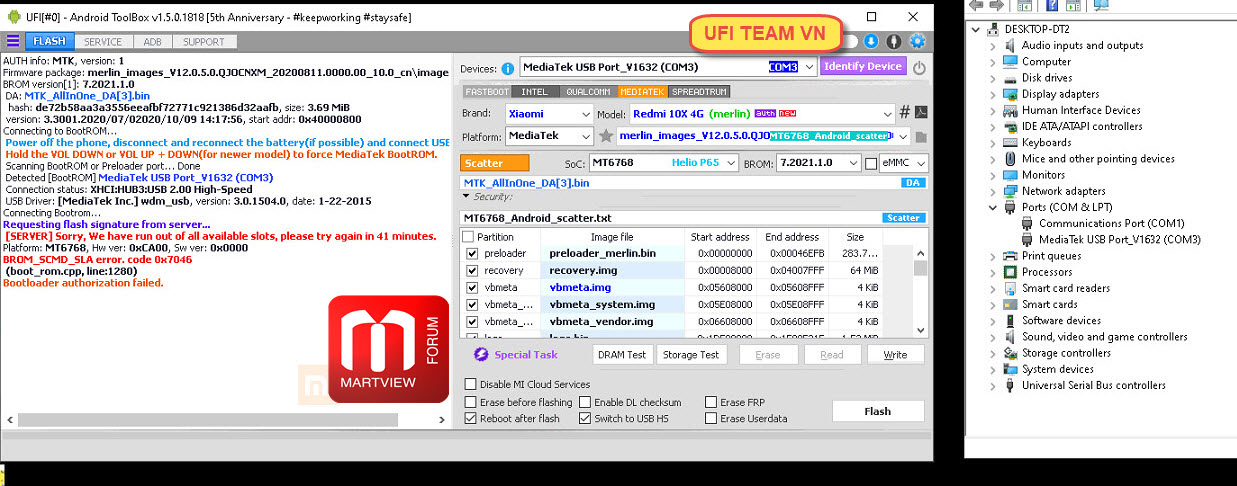Enable Erase FRP checkbox

click(711, 402)
